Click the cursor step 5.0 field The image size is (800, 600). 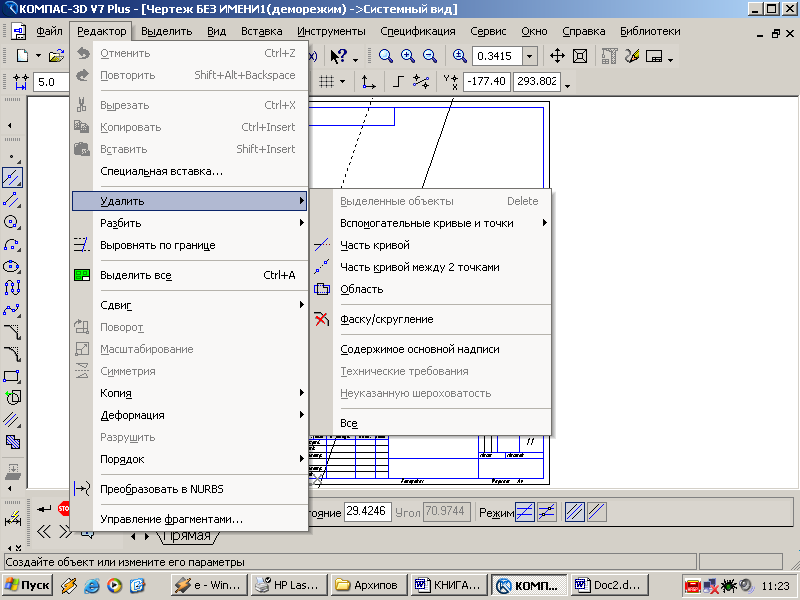click(51, 82)
